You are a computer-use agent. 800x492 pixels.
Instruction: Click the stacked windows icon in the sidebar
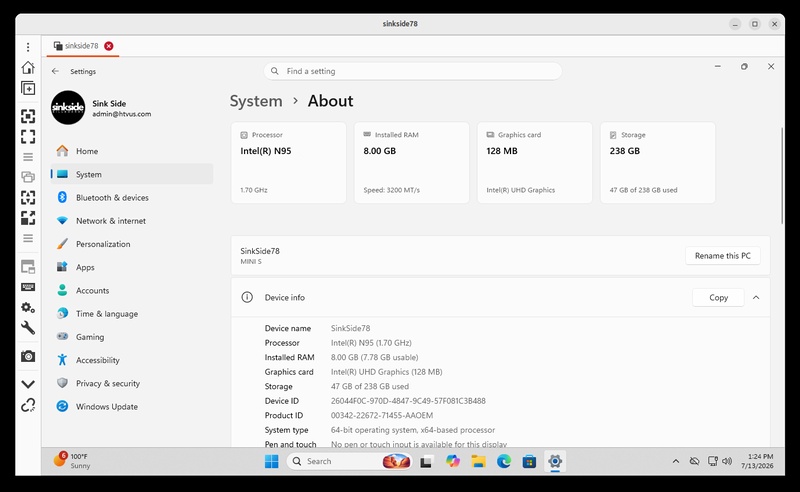click(x=28, y=177)
